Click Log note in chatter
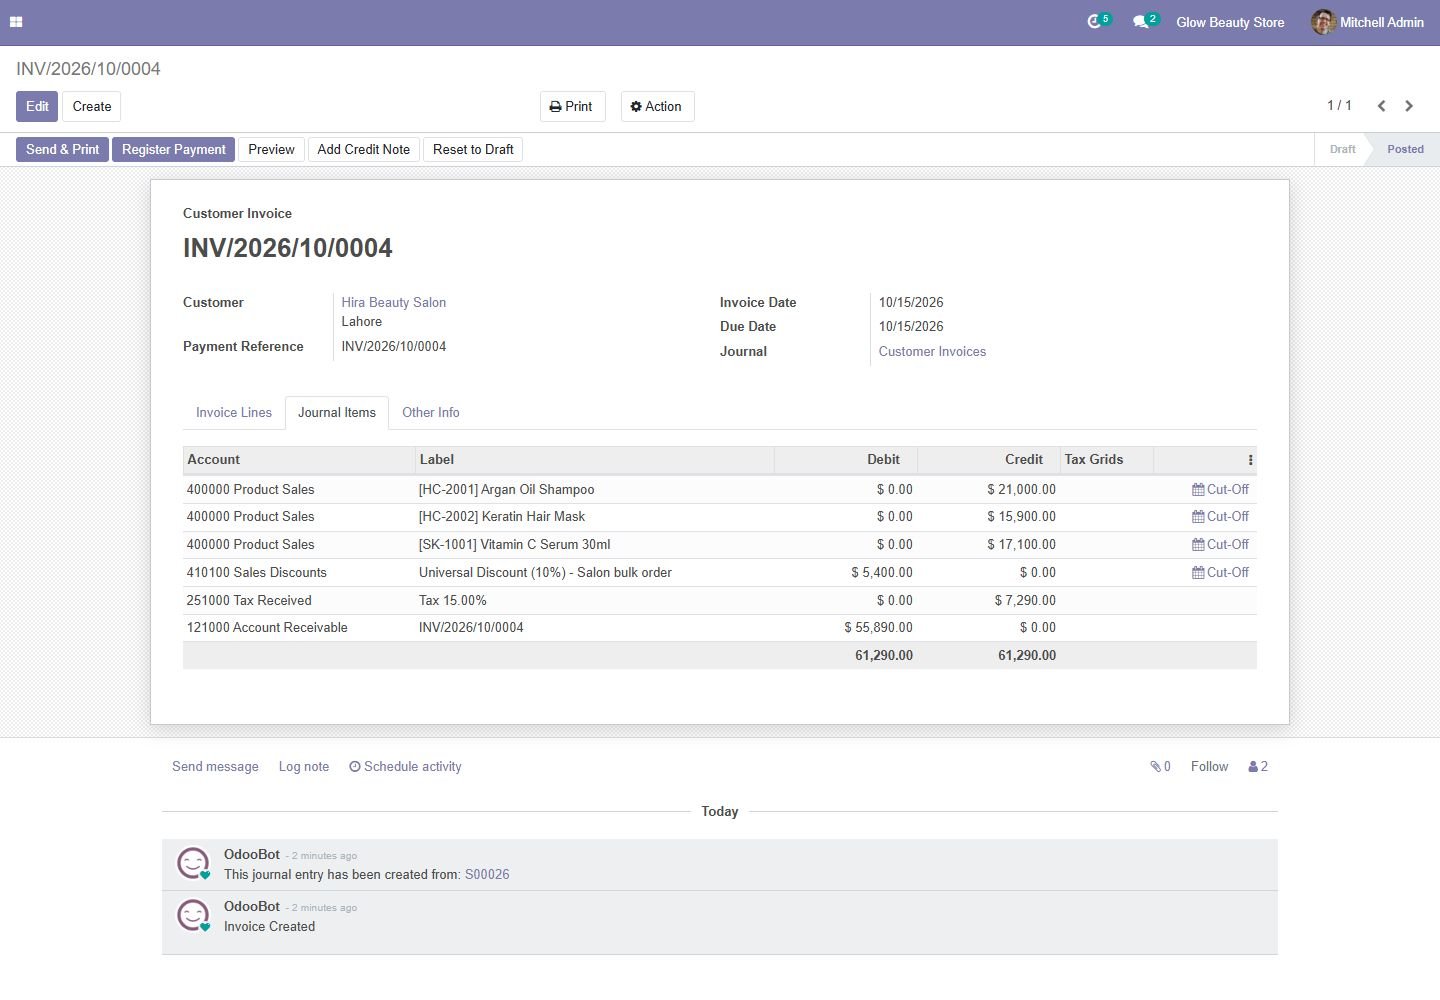The height and width of the screenshot is (1000, 1440). tap(304, 767)
